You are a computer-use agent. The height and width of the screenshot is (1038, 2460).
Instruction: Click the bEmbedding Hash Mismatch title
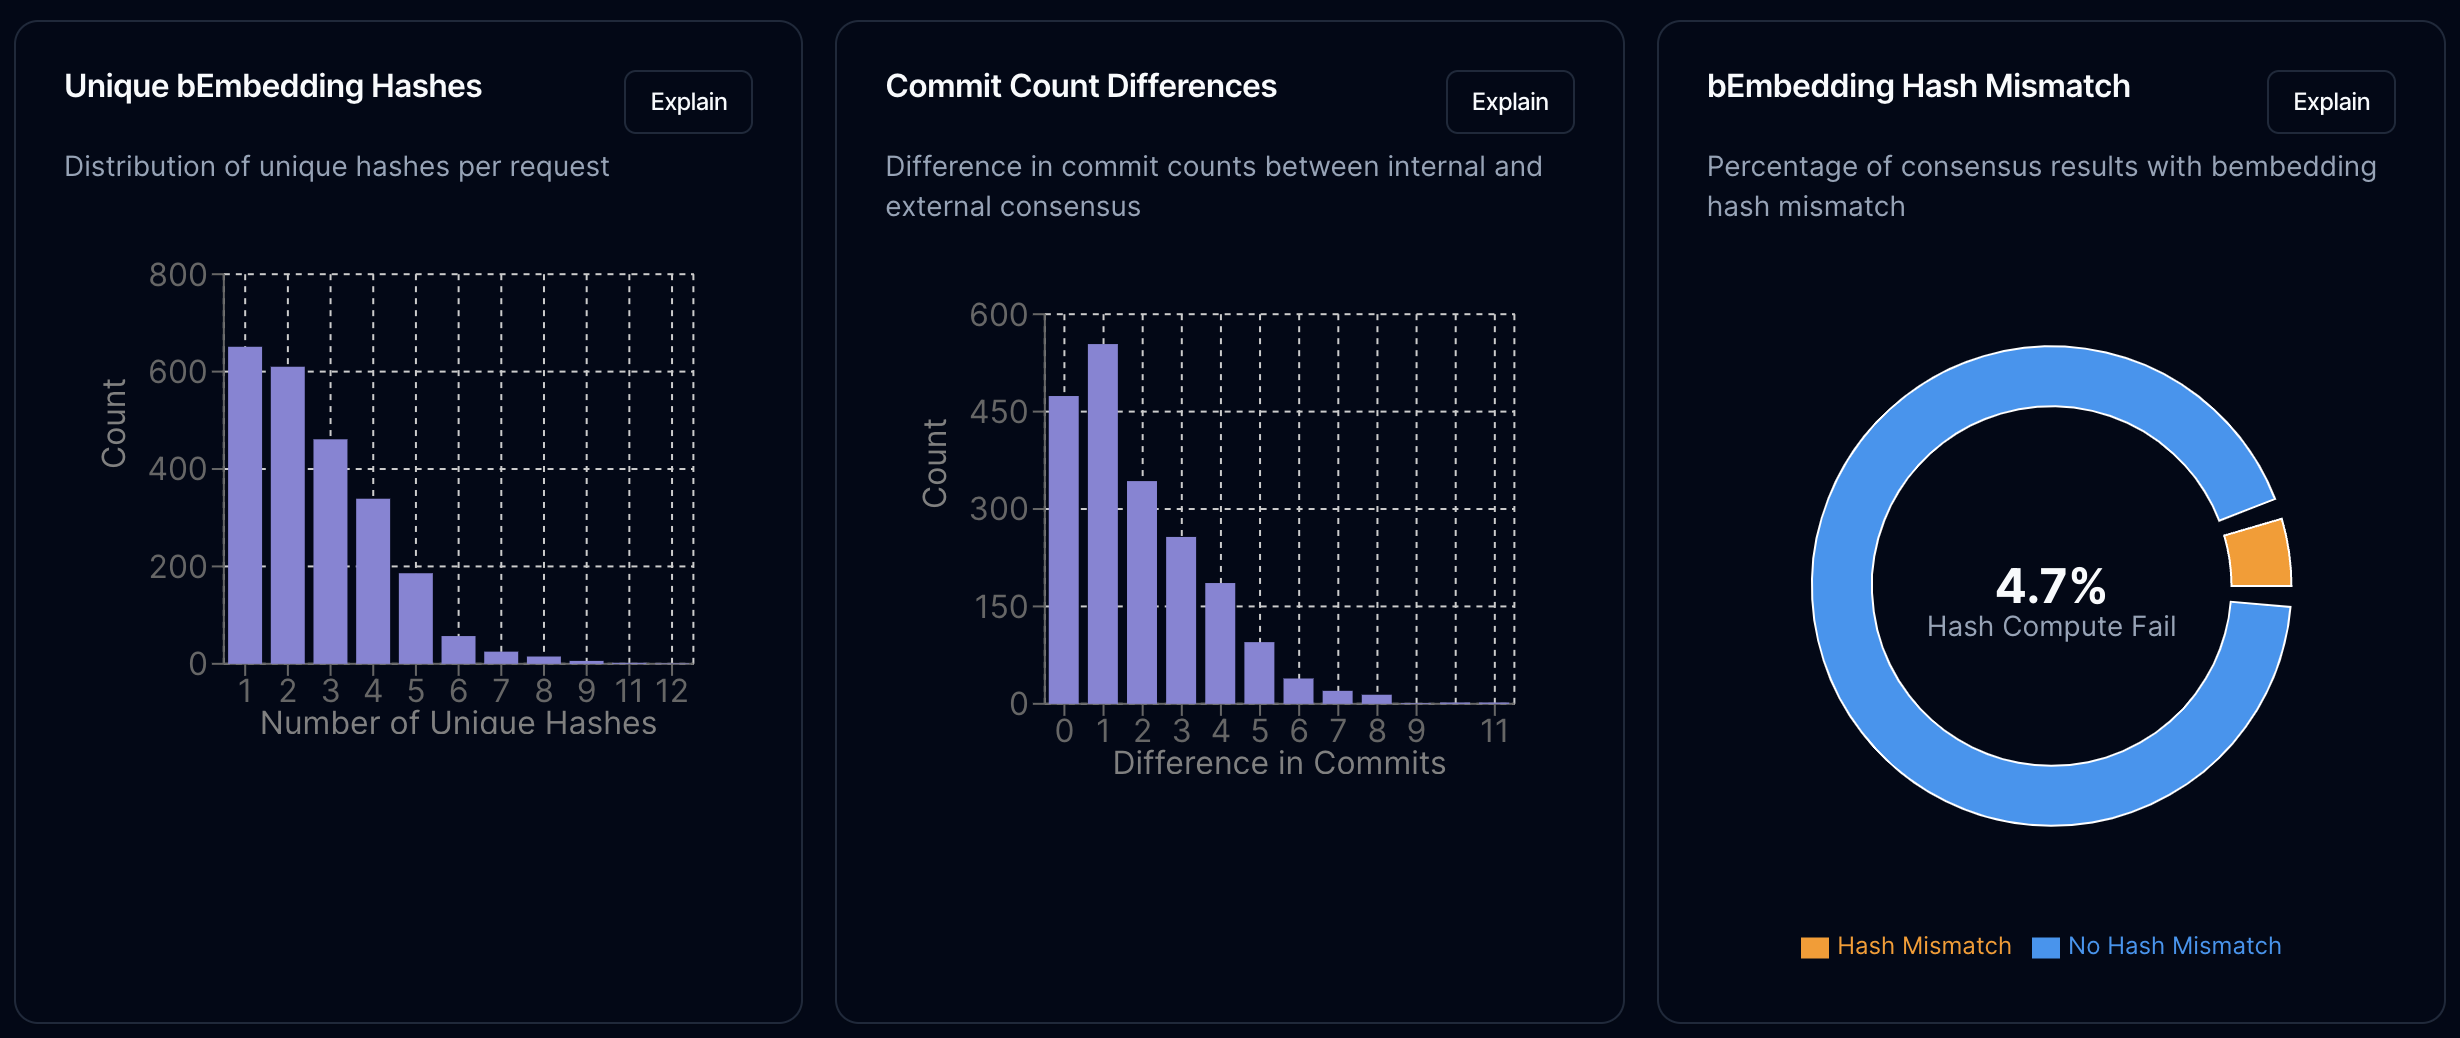point(1918,86)
